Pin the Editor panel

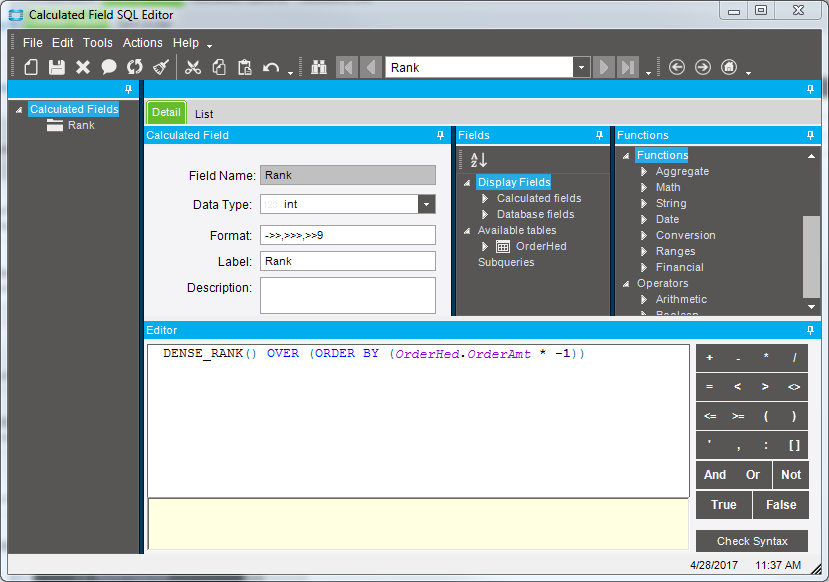[810, 330]
